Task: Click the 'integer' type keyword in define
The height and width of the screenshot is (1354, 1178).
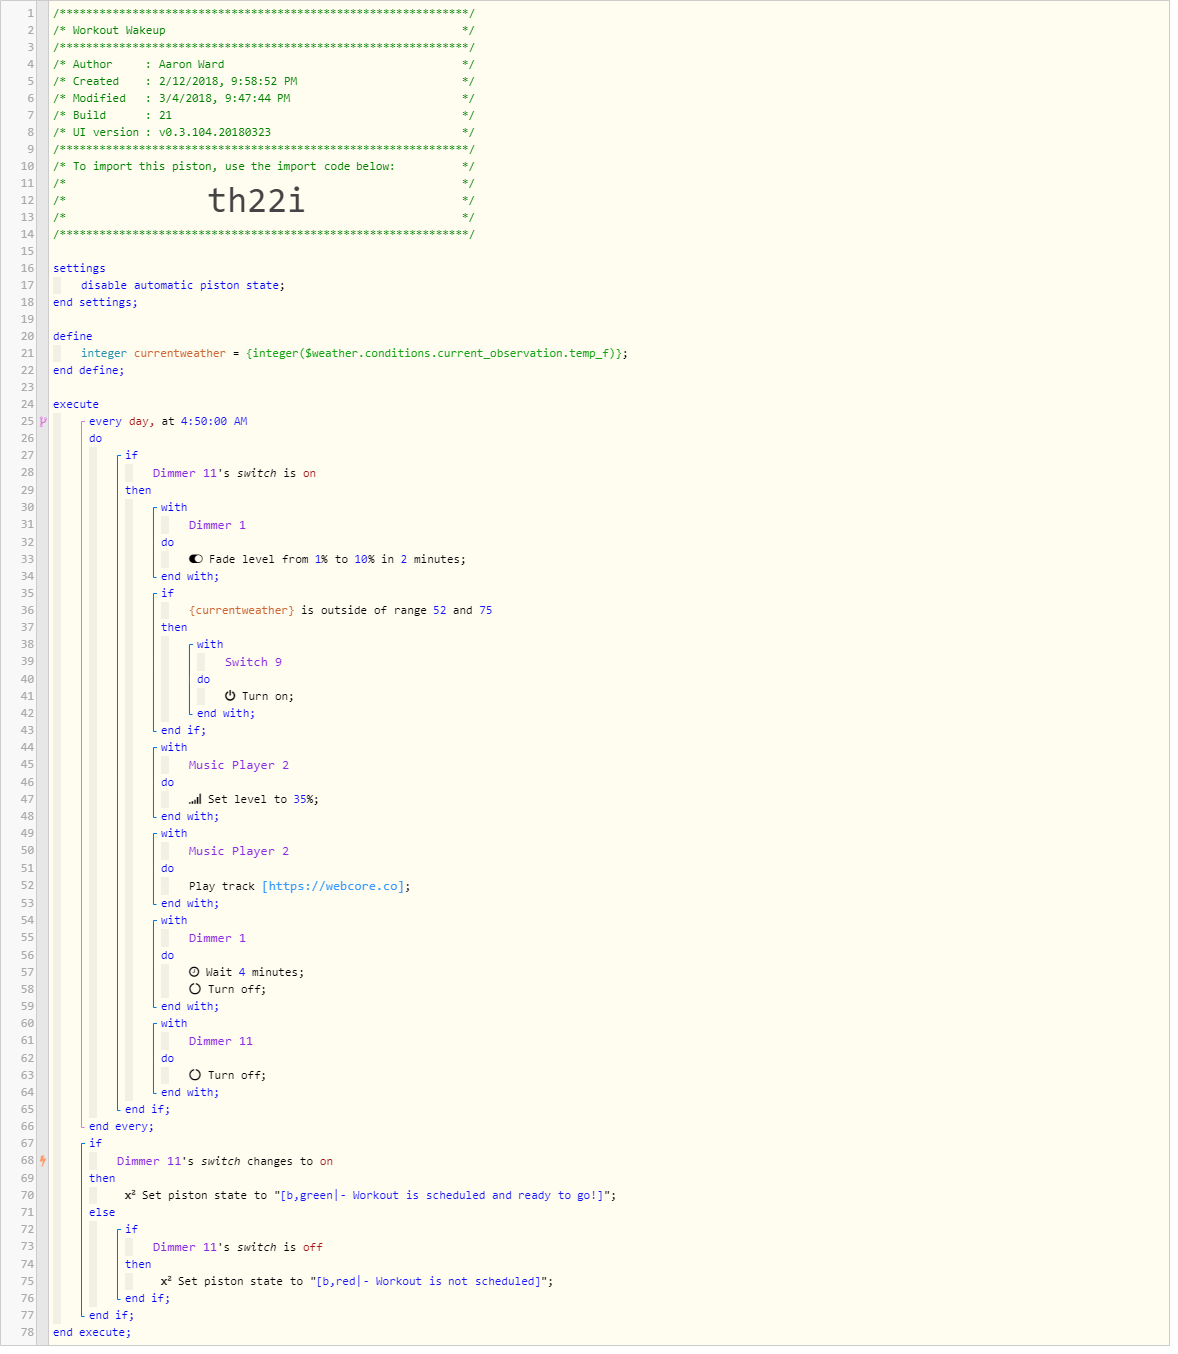Action: pyautogui.click(x=104, y=353)
